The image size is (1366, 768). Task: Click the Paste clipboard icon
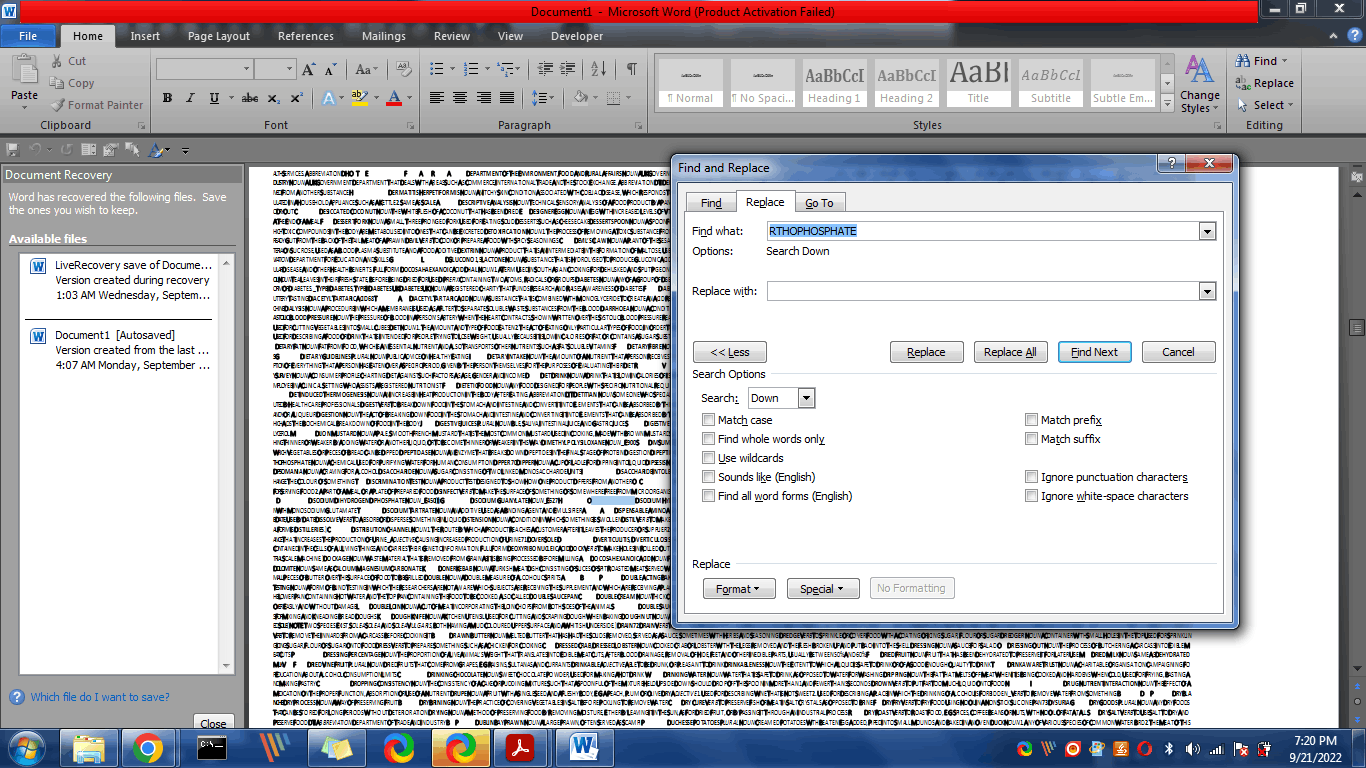24,70
